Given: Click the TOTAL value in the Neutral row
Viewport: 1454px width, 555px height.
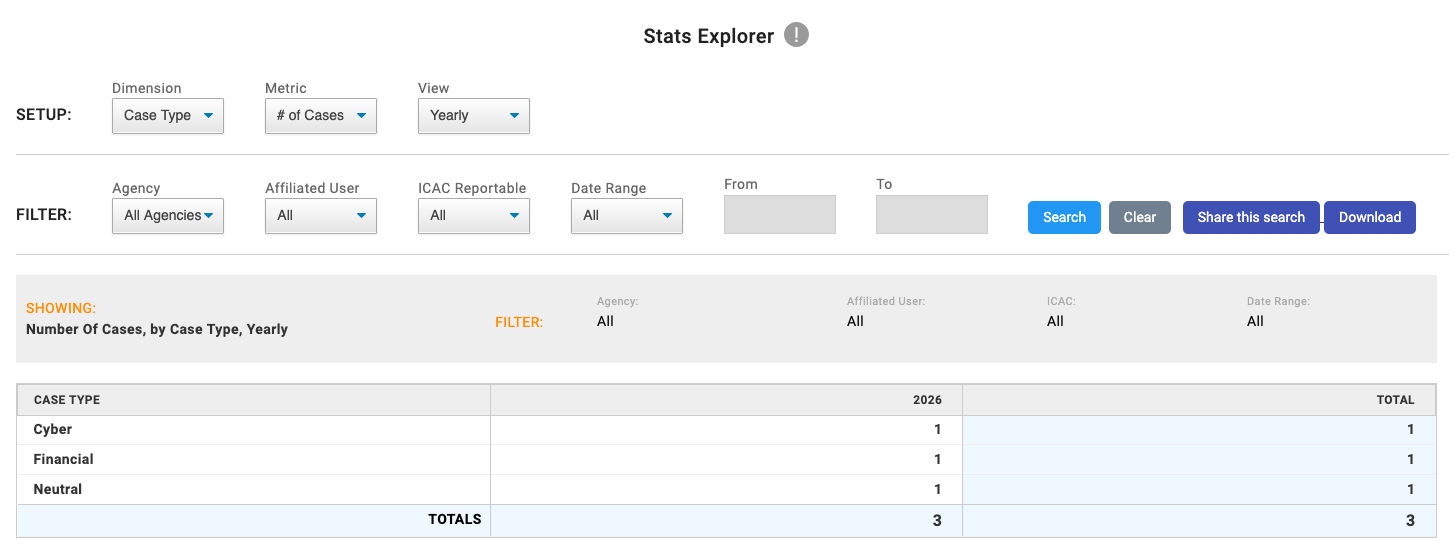Looking at the screenshot, I should [x=1411, y=490].
